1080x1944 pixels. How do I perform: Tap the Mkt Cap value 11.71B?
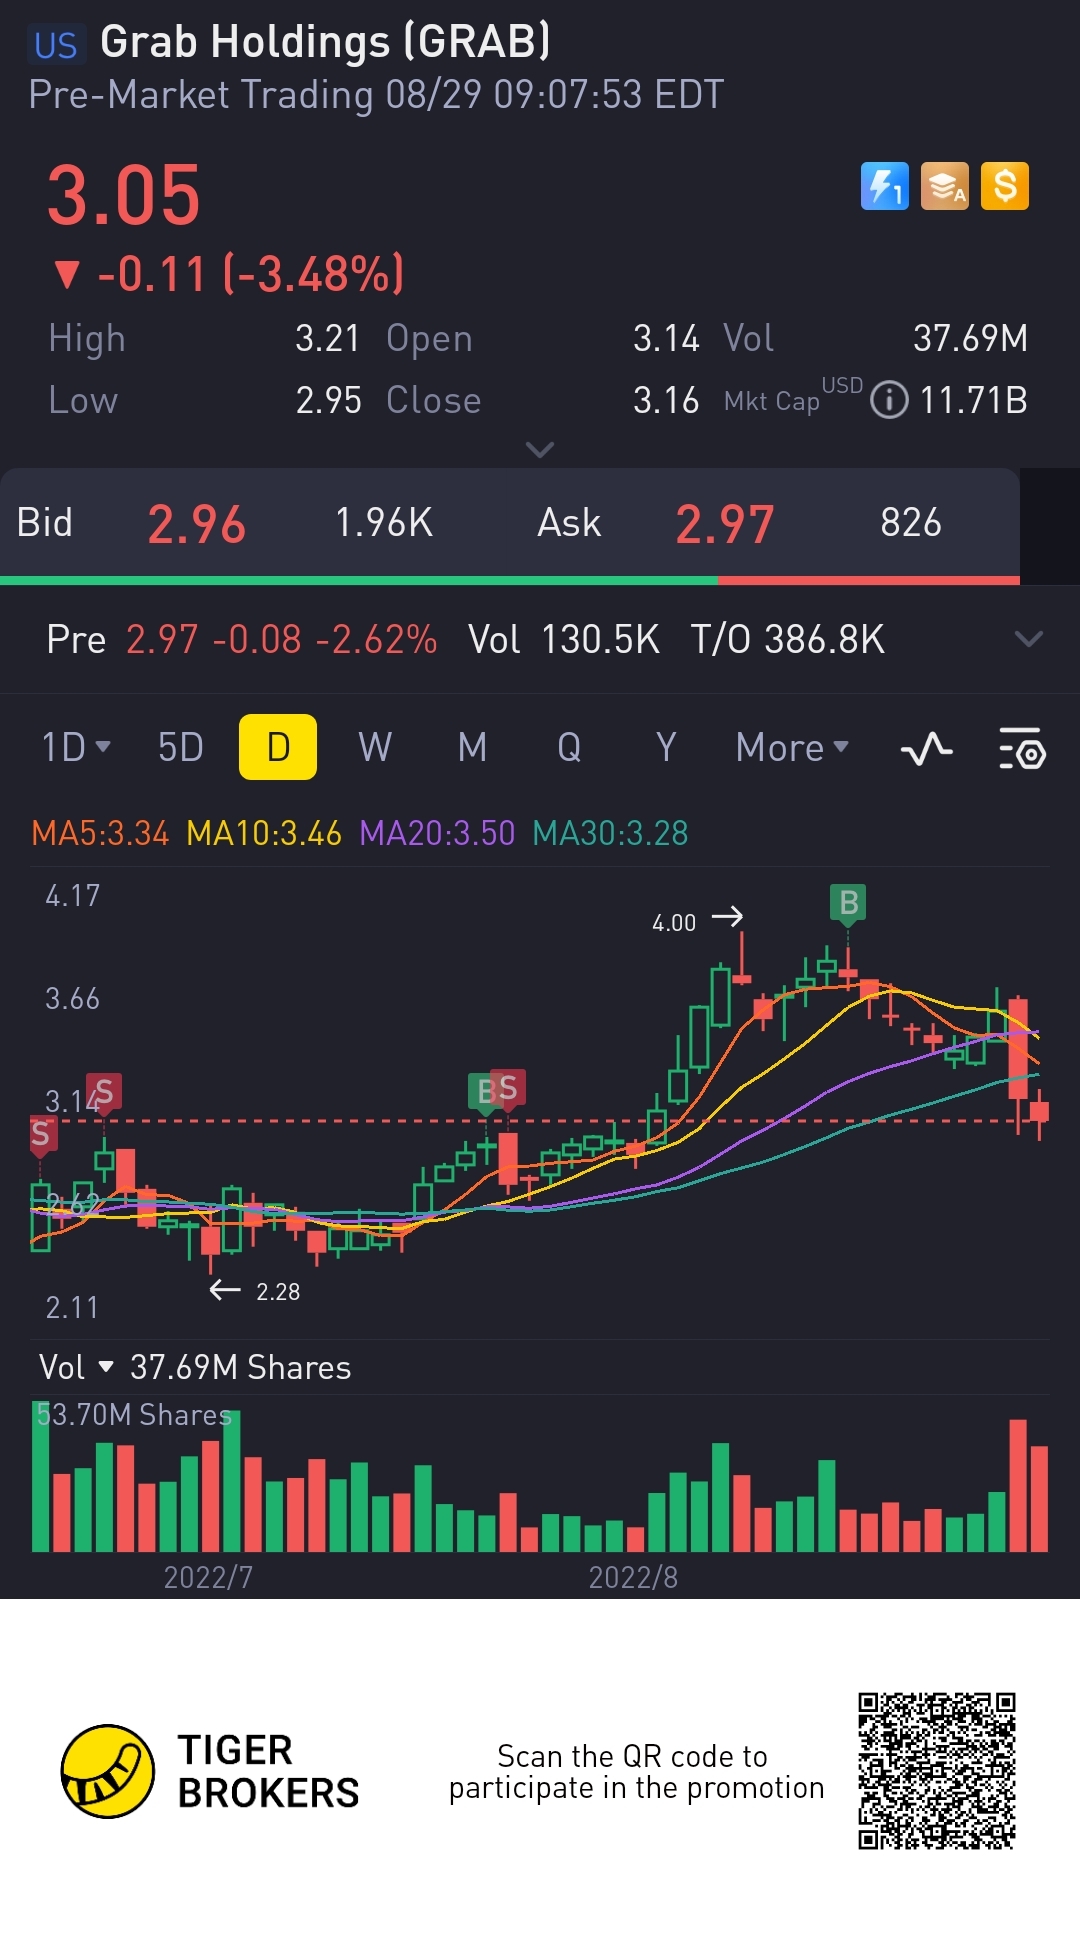click(x=973, y=400)
